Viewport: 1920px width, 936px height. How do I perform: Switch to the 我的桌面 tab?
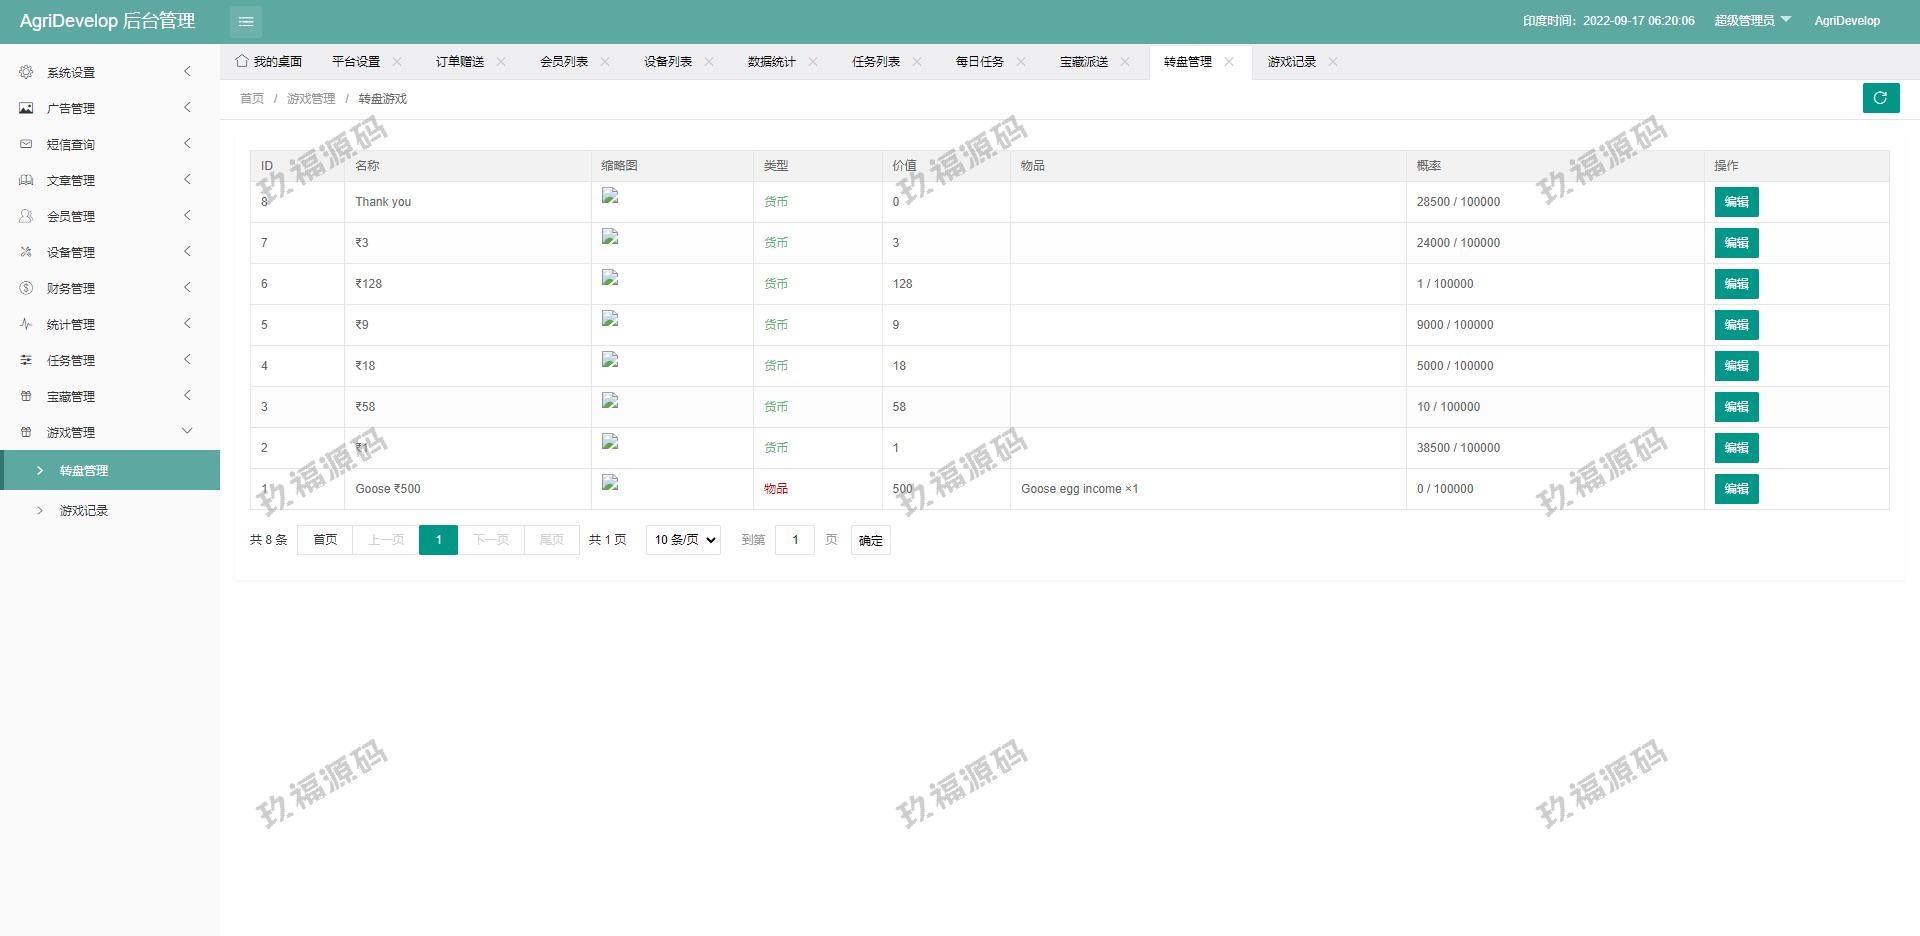pyautogui.click(x=269, y=62)
